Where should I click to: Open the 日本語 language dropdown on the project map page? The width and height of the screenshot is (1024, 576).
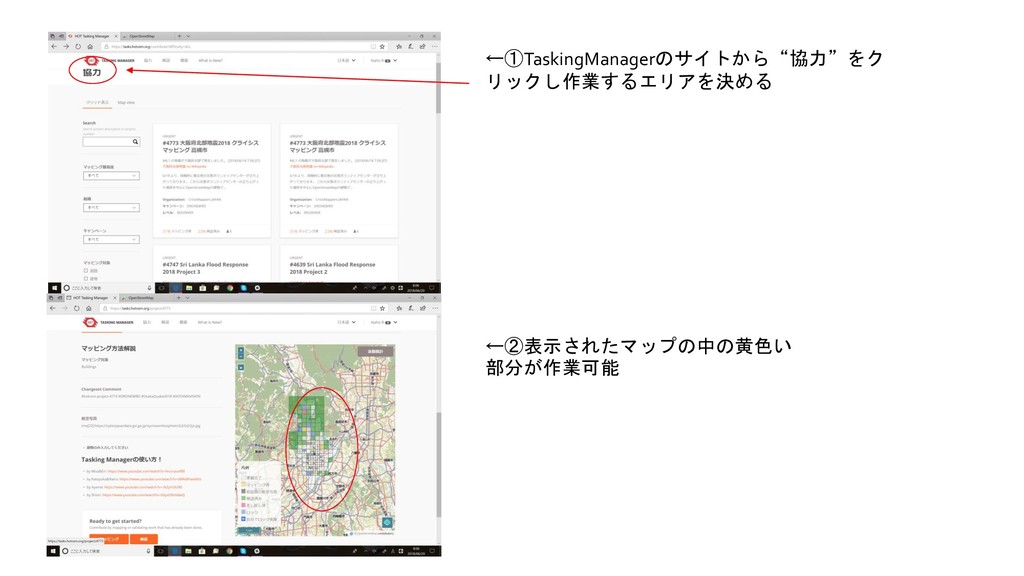pyautogui.click(x=346, y=322)
